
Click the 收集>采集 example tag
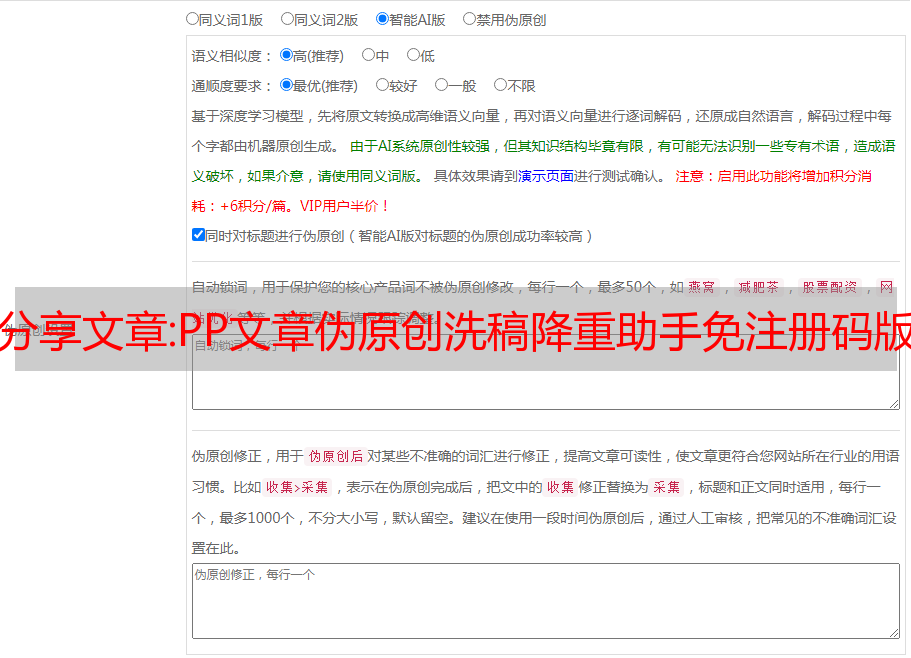[297, 487]
